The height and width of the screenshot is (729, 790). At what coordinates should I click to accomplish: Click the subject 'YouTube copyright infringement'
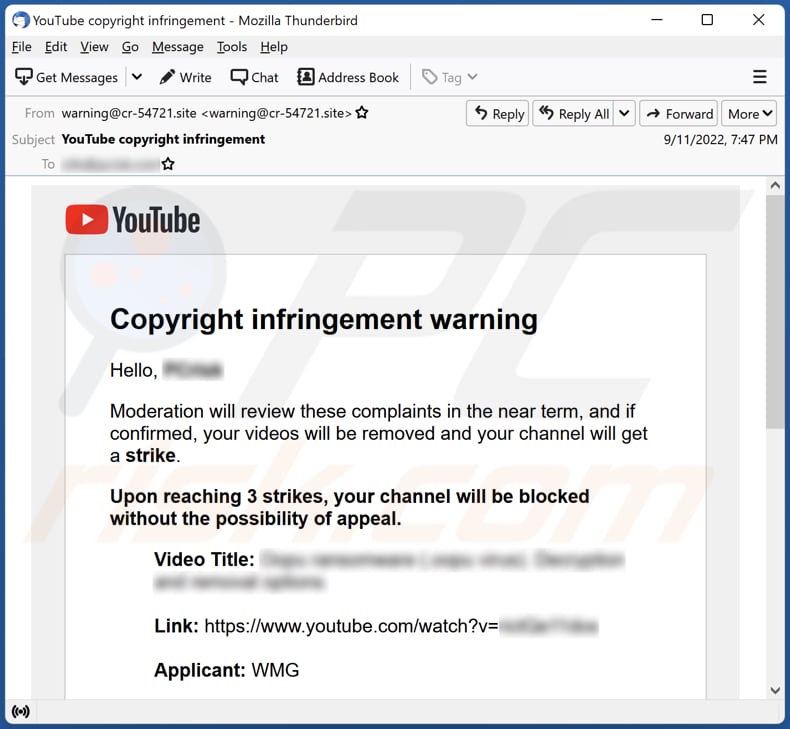163,139
